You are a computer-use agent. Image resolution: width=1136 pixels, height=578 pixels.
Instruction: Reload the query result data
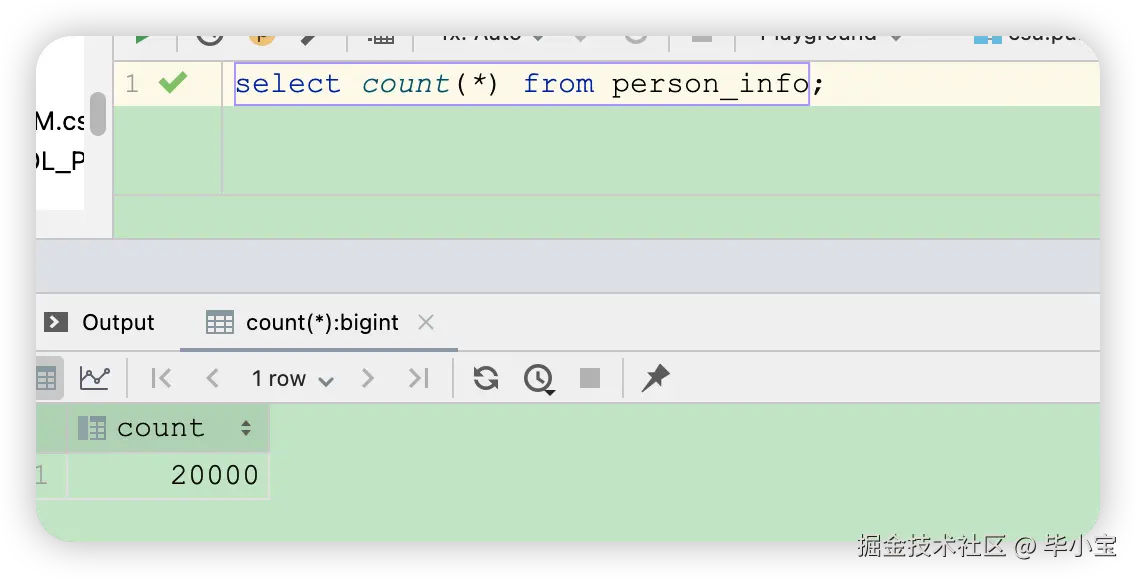486,378
